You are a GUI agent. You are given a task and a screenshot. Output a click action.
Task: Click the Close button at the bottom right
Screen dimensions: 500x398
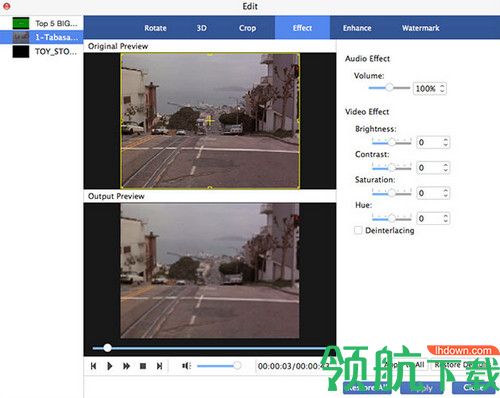pyautogui.click(x=473, y=387)
